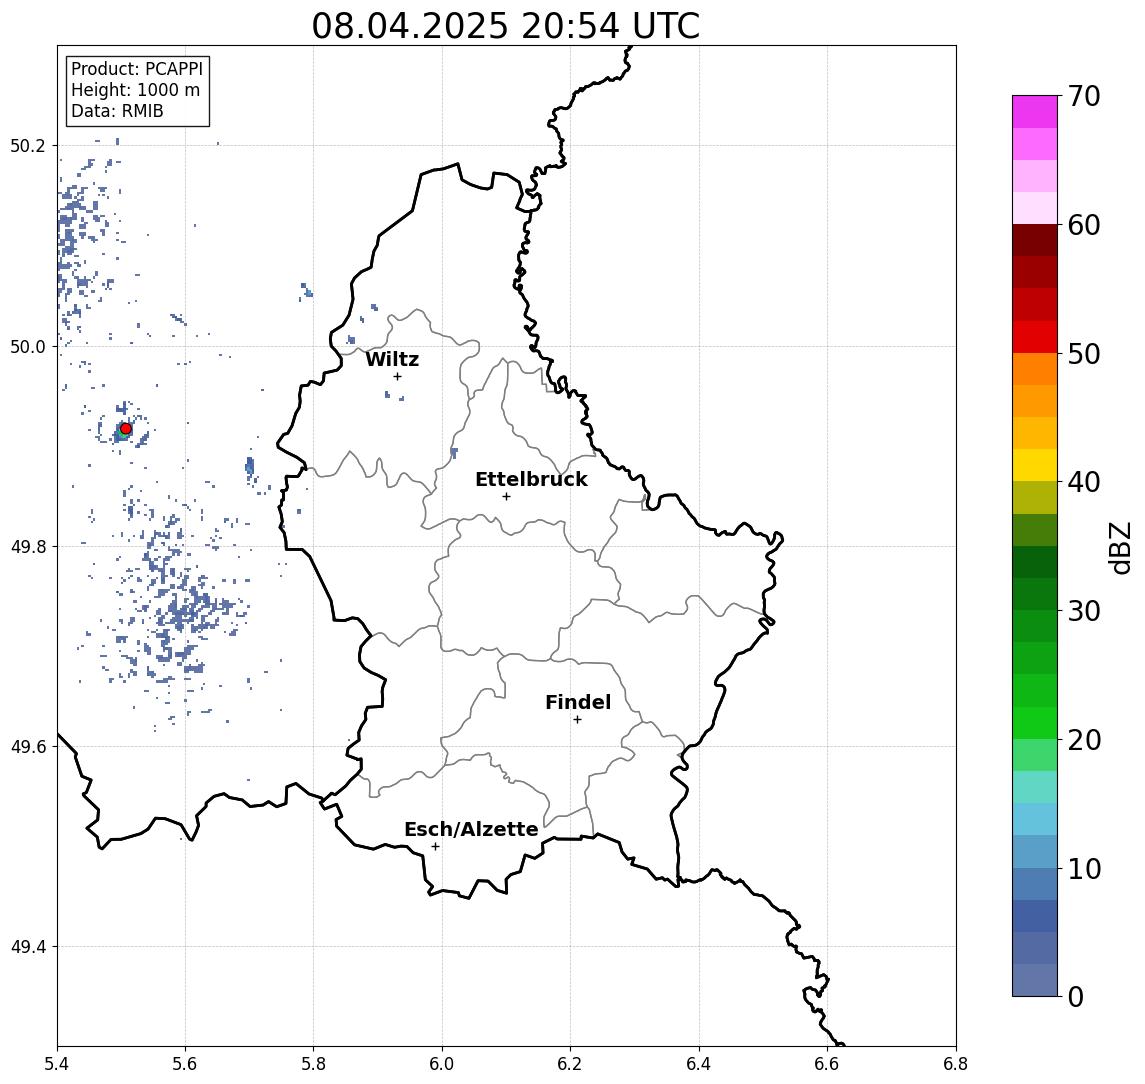Click the colorbar tick label 10
Viewport: 1145px width, 1084px height.
[1084, 868]
